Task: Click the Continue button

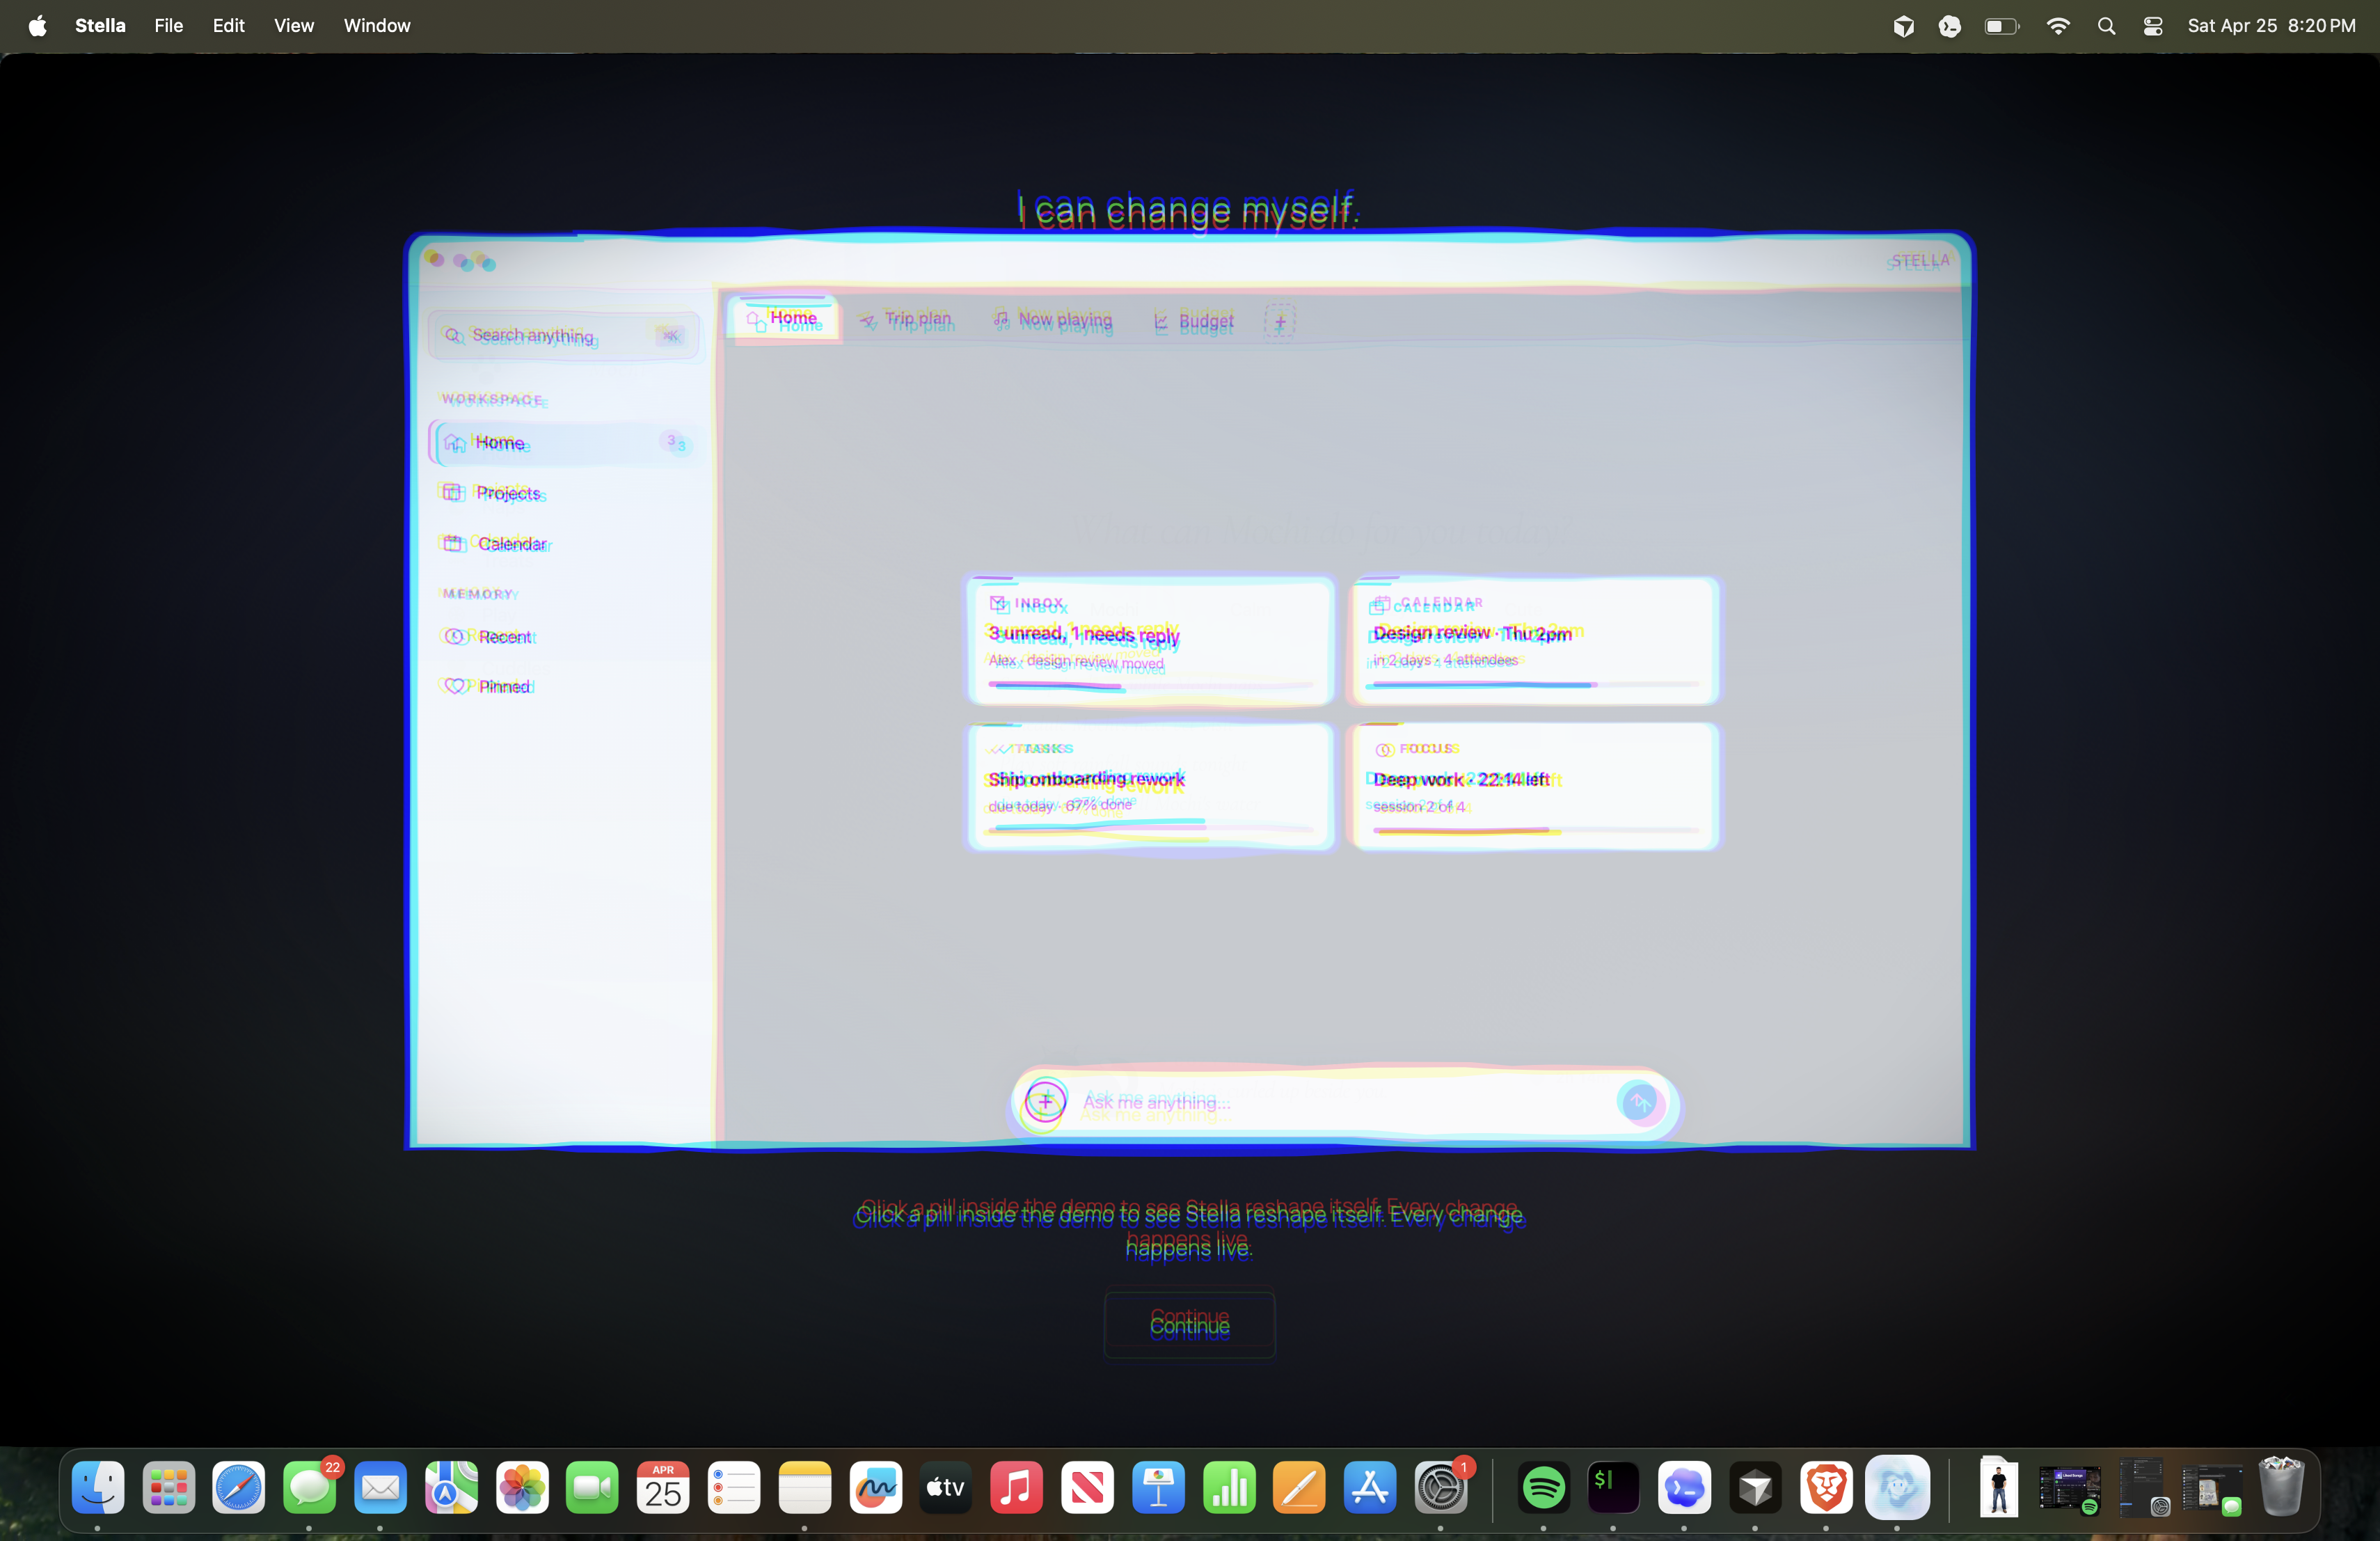Action: 1189,1324
